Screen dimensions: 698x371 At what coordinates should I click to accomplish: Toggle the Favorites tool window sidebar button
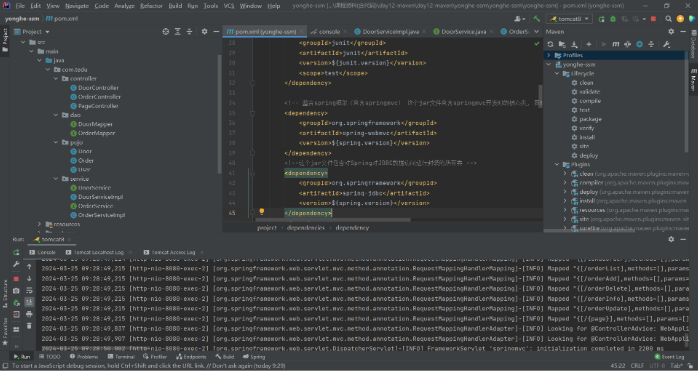5,331
